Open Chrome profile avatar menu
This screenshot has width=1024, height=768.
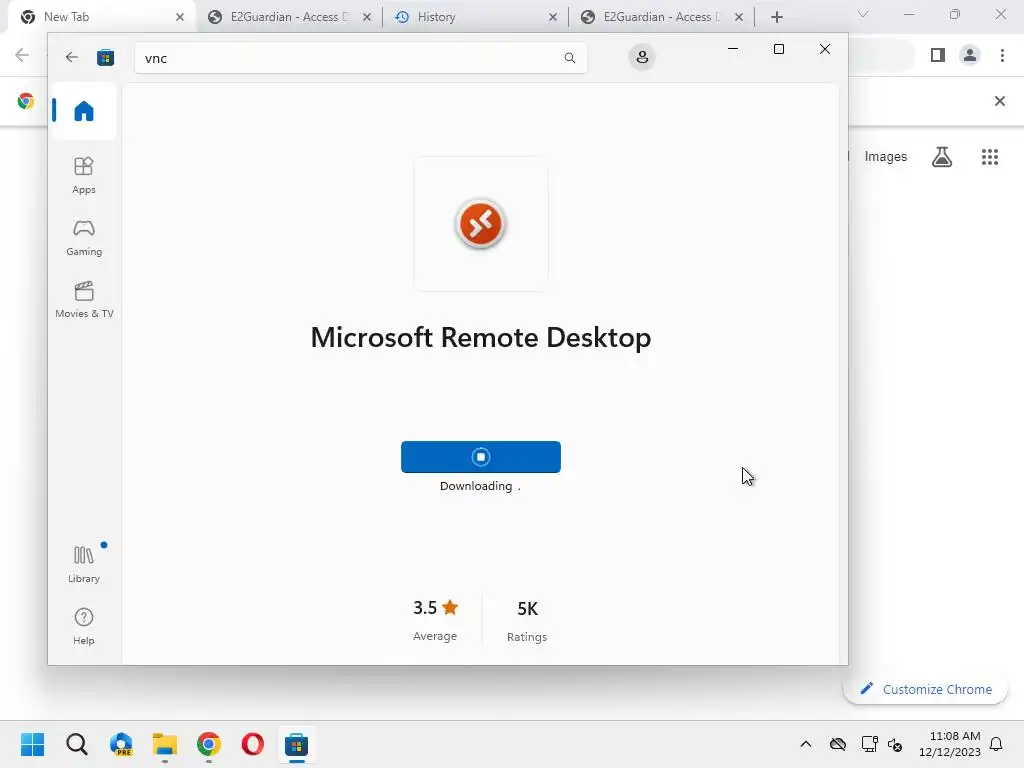[x=970, y=55]
